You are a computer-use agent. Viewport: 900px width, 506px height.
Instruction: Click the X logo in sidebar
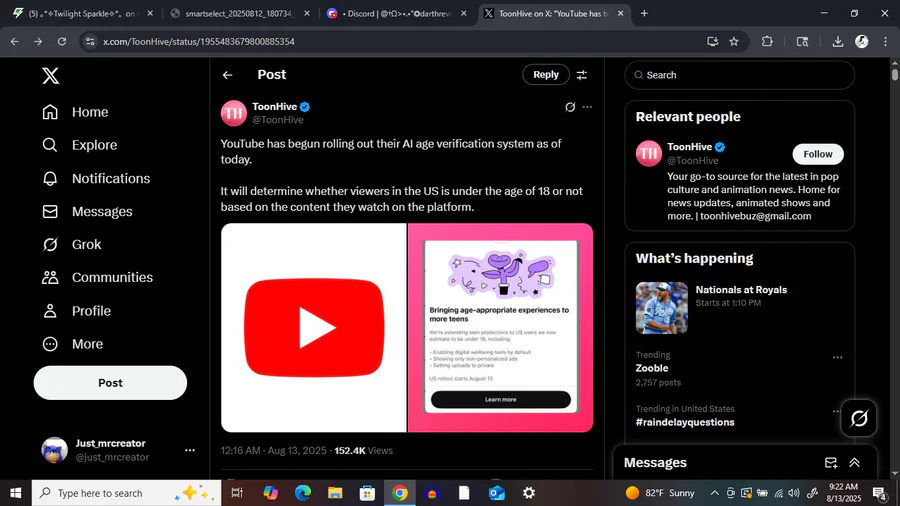(51, 76)
